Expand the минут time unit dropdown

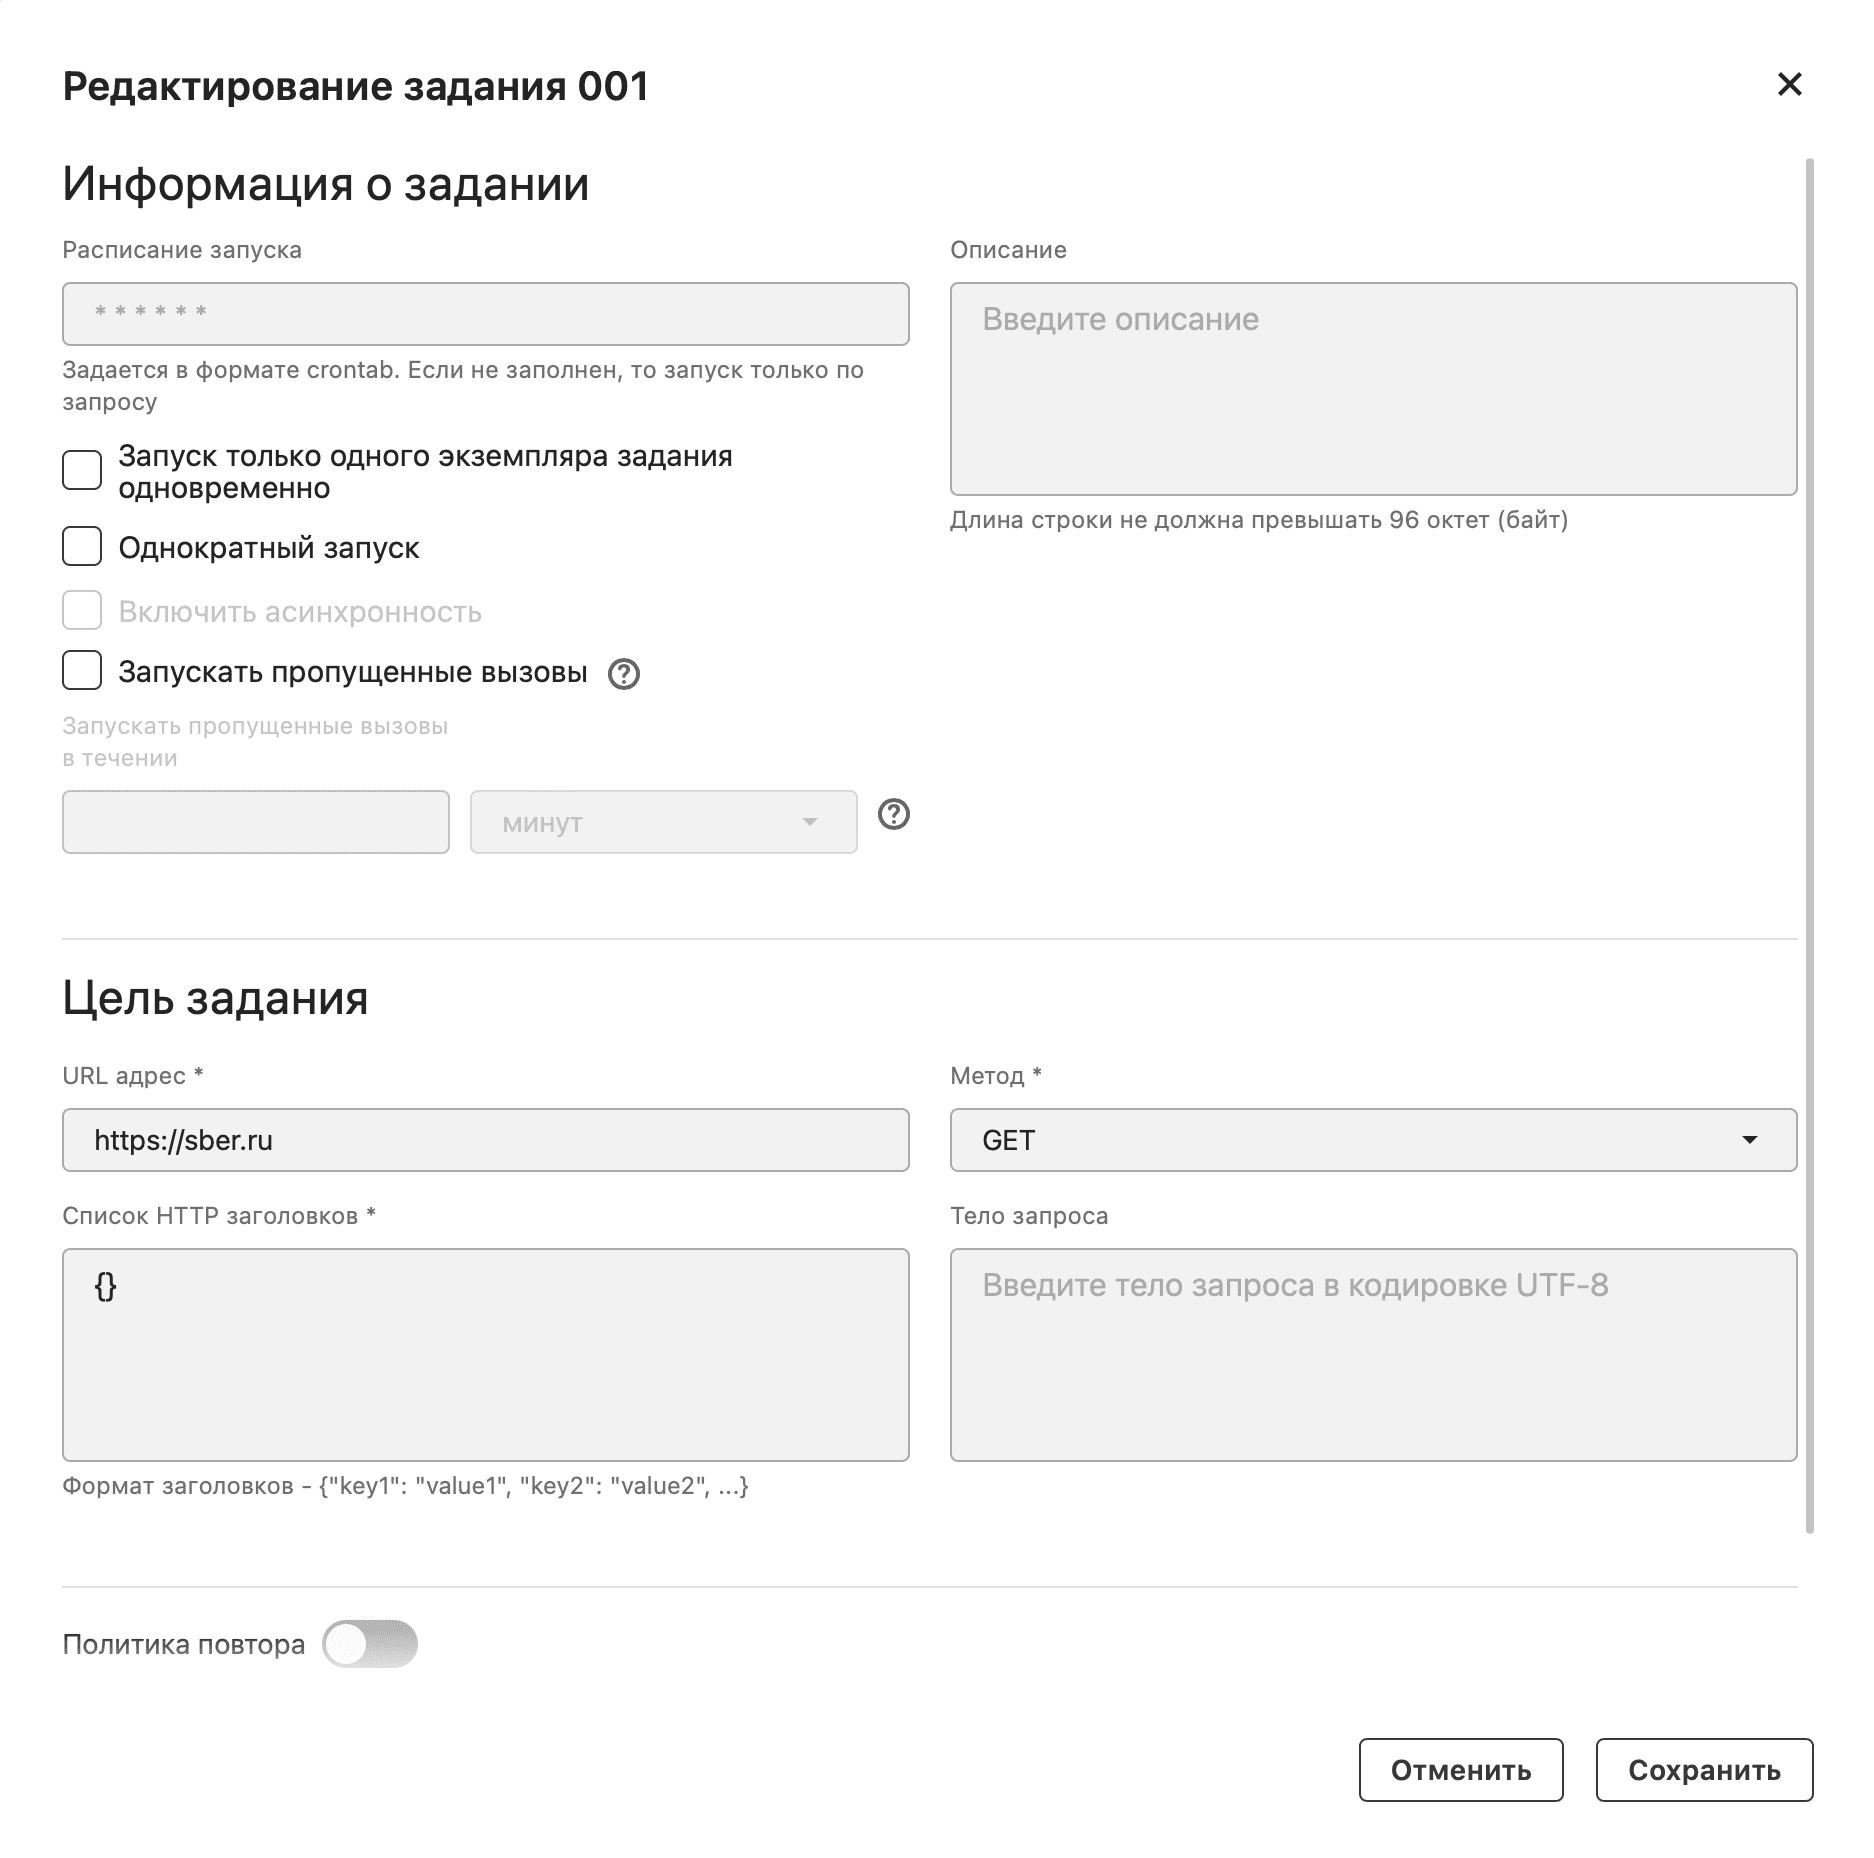point(663,822)
